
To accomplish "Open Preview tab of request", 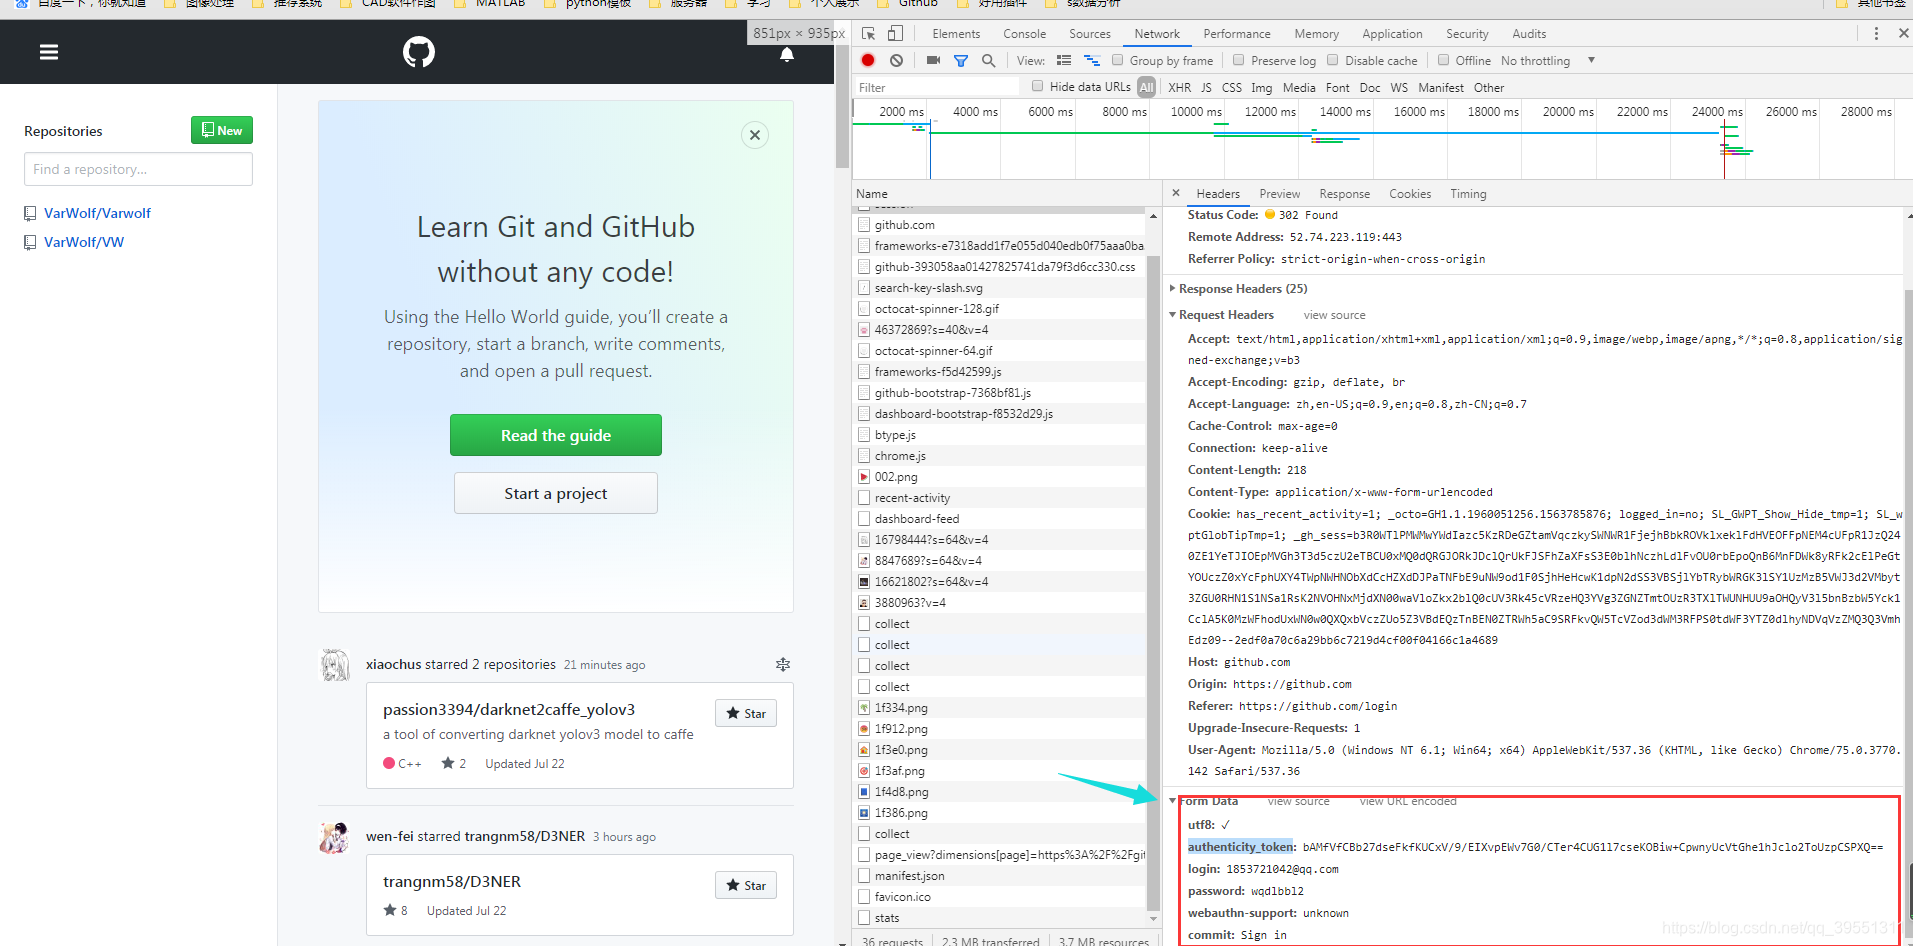I will (1280, 194).
